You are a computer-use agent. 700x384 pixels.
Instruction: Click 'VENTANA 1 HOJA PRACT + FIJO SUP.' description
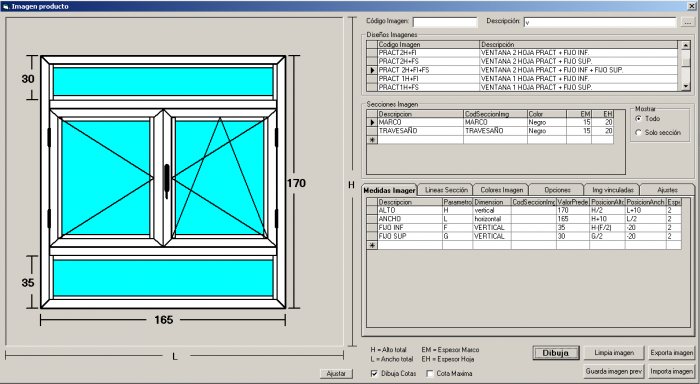pos(536,88)
